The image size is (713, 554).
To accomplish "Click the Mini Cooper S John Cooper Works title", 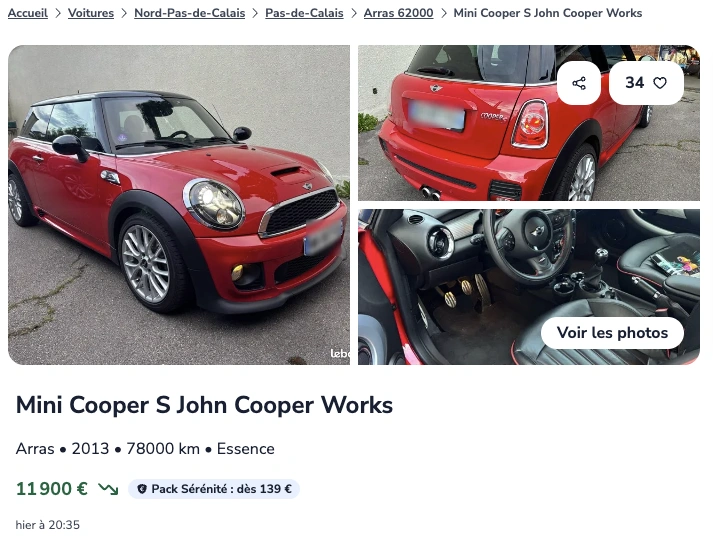I will 204,405.
